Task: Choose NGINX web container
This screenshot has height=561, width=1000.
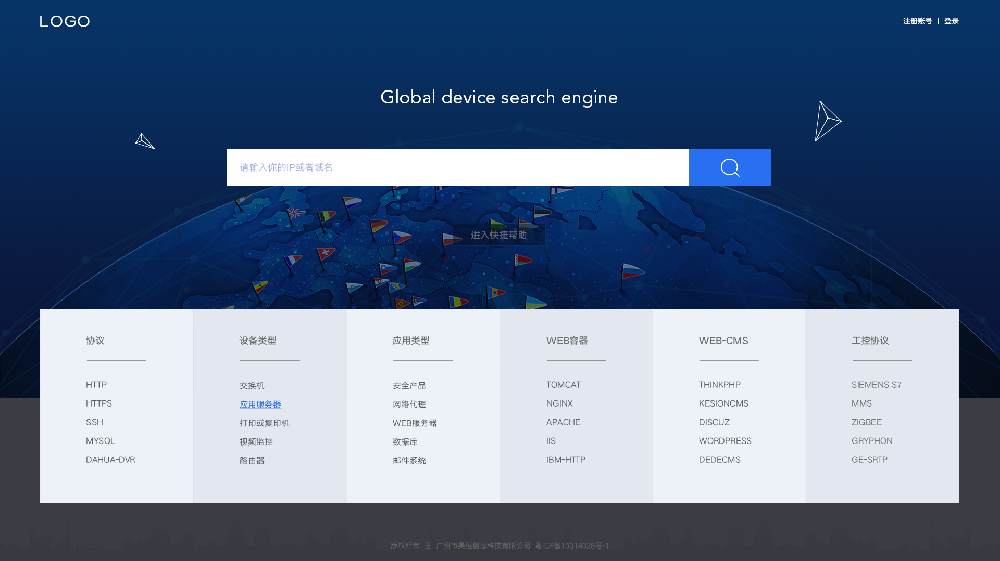Action: coord(559,404)
